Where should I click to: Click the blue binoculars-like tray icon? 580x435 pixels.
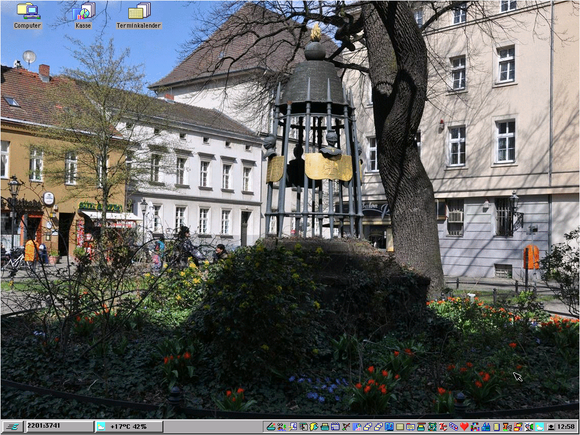pos(485,427)
